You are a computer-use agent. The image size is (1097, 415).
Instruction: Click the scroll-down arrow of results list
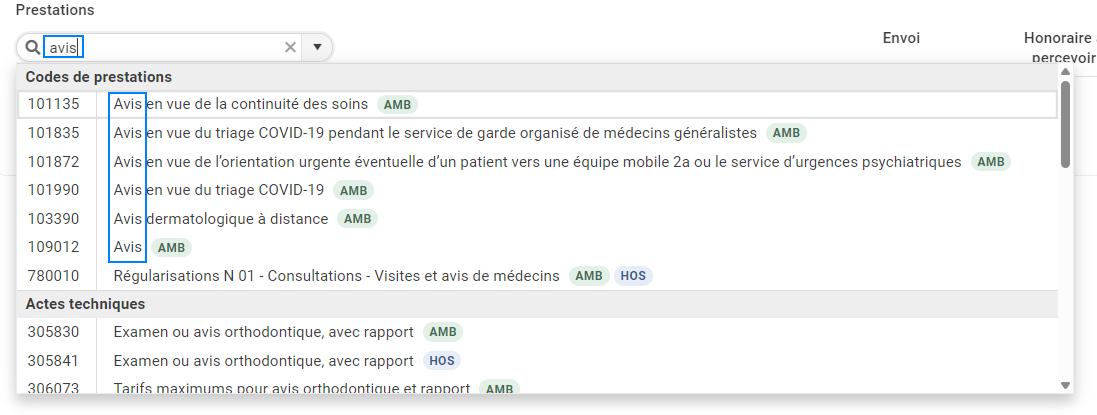[x=1065, y=385]
